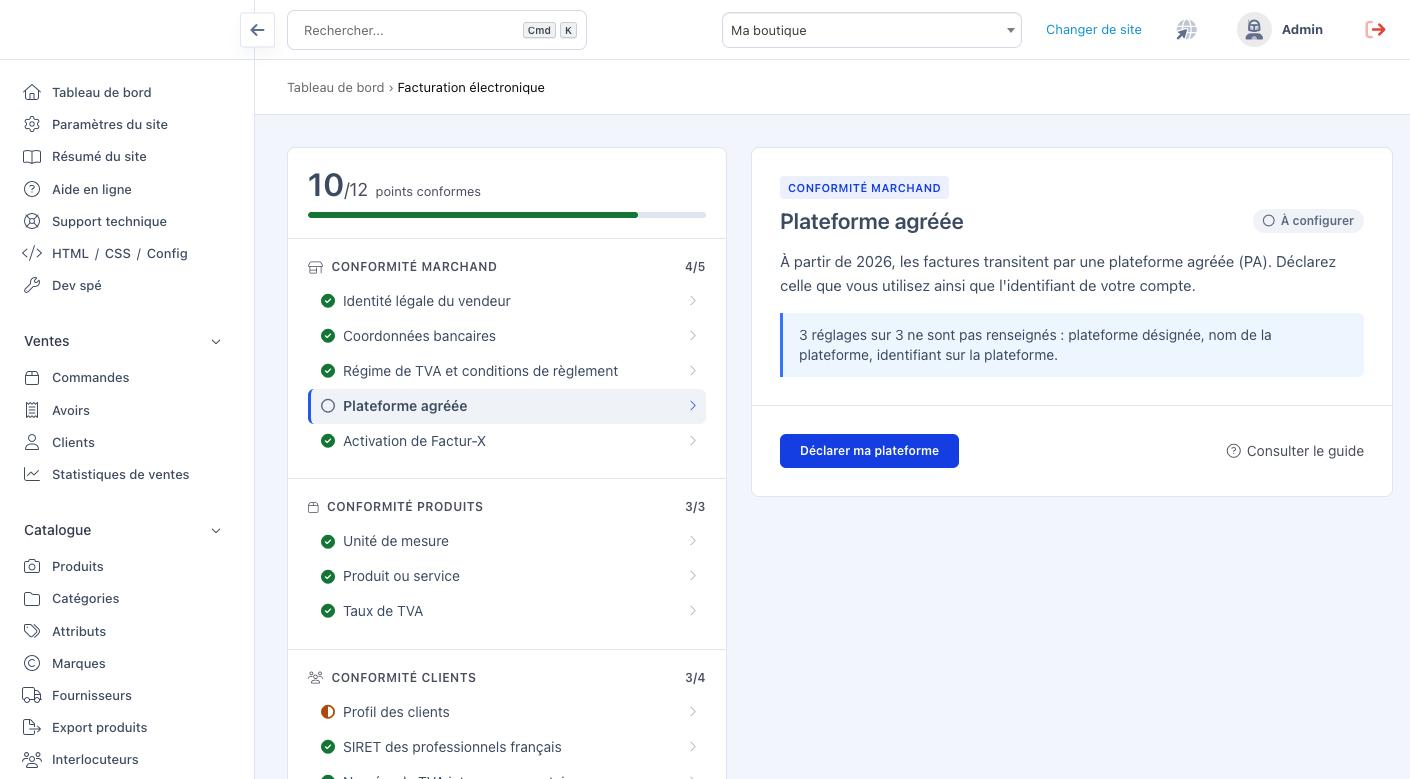Click the Rechercher search field
This screenshot has width=1410, height=779.
tap(437, 30)
